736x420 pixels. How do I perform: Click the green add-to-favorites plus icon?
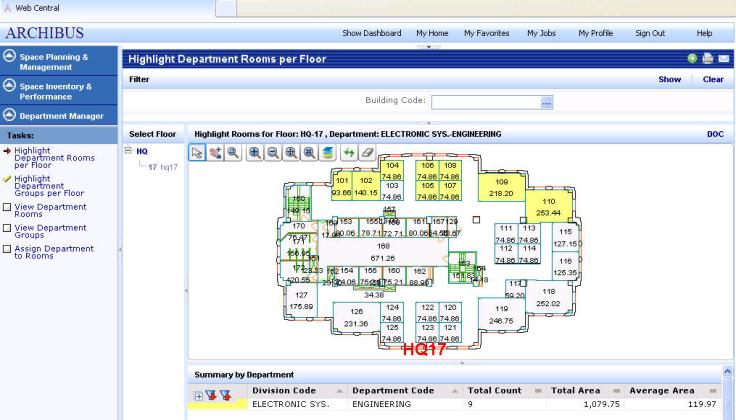pyautogui.click(x=692, y=58)
